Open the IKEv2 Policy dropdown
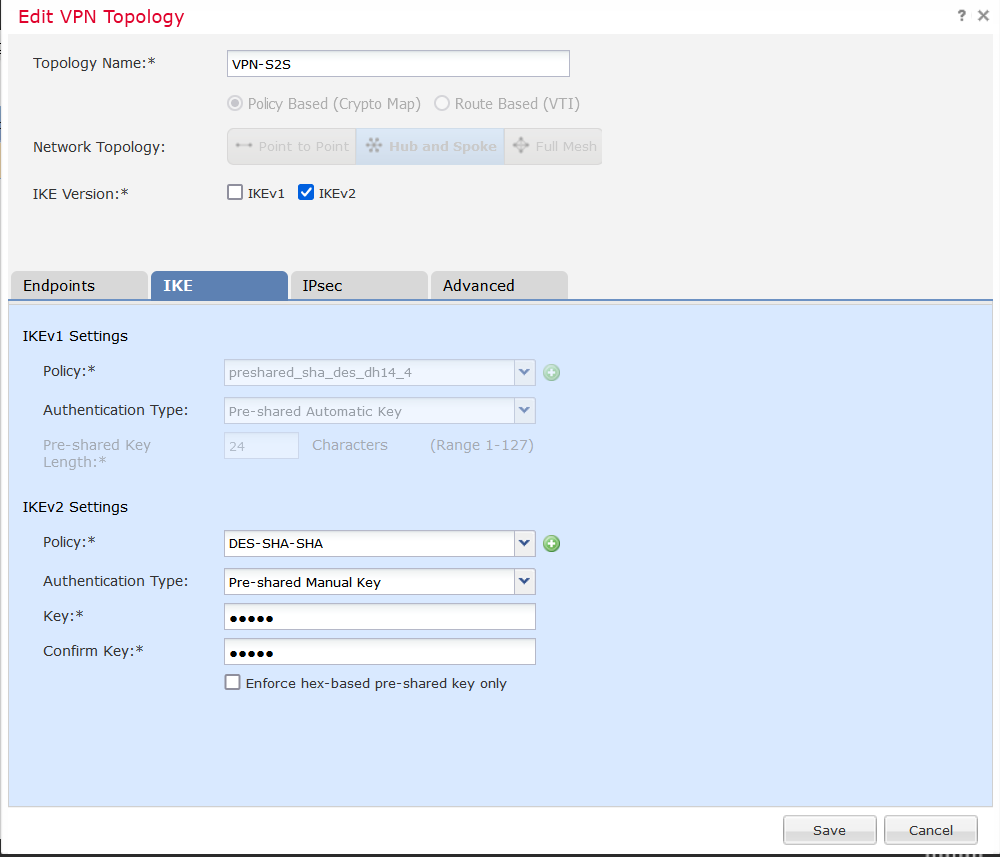This screenshot has width=1000, height=857. (x=525, y=544)
